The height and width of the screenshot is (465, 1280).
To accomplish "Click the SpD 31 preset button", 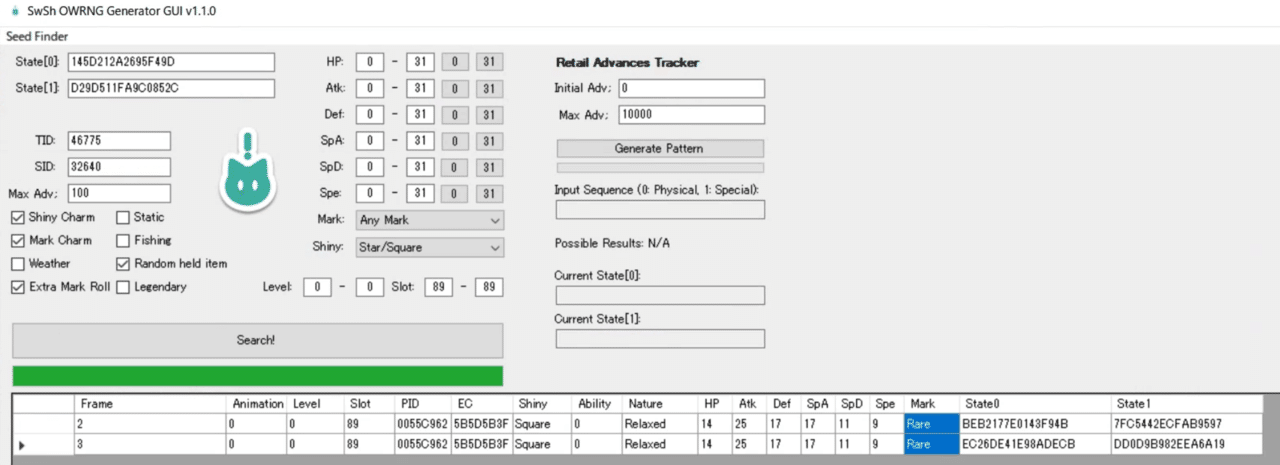I will (490, 166).
